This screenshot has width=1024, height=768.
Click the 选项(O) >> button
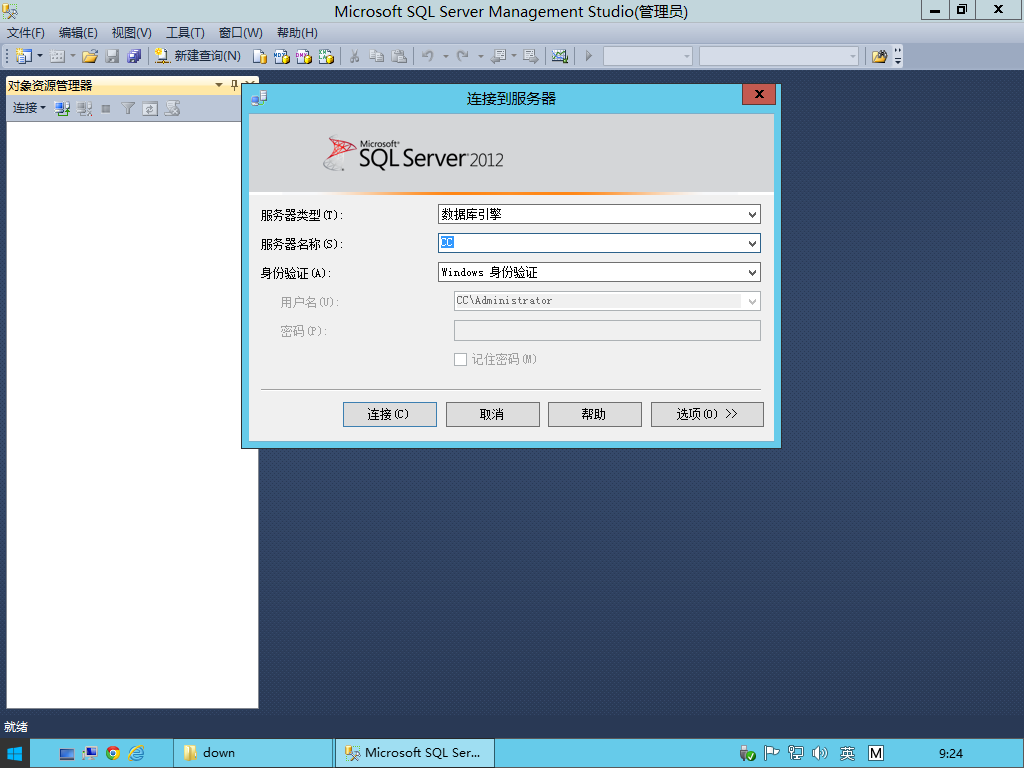click(707, 414)
